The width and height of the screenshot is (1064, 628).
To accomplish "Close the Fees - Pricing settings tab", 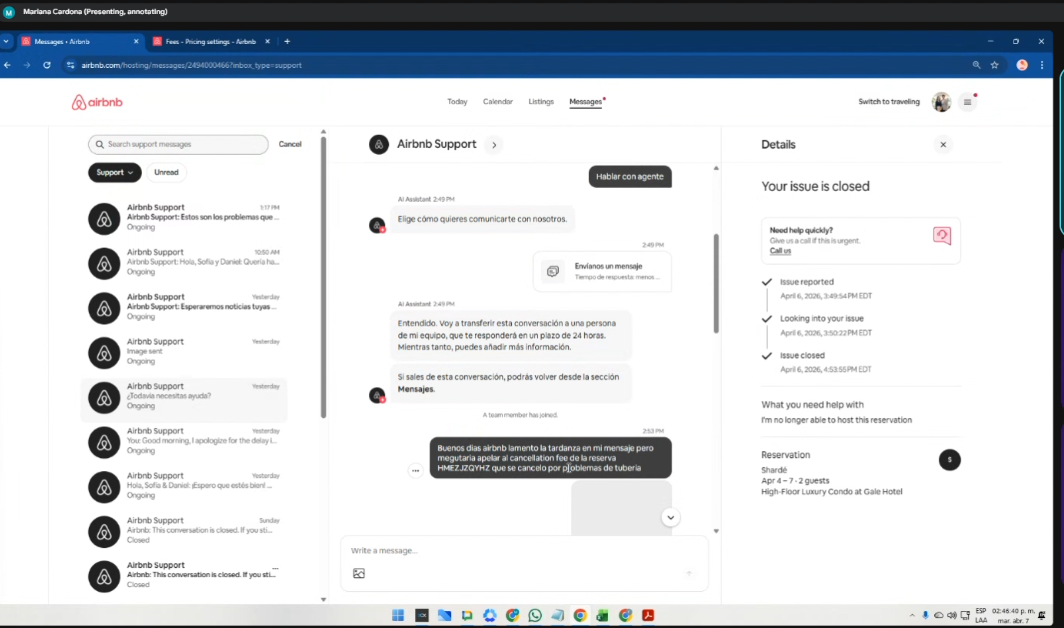I will (x=267, y=41).
